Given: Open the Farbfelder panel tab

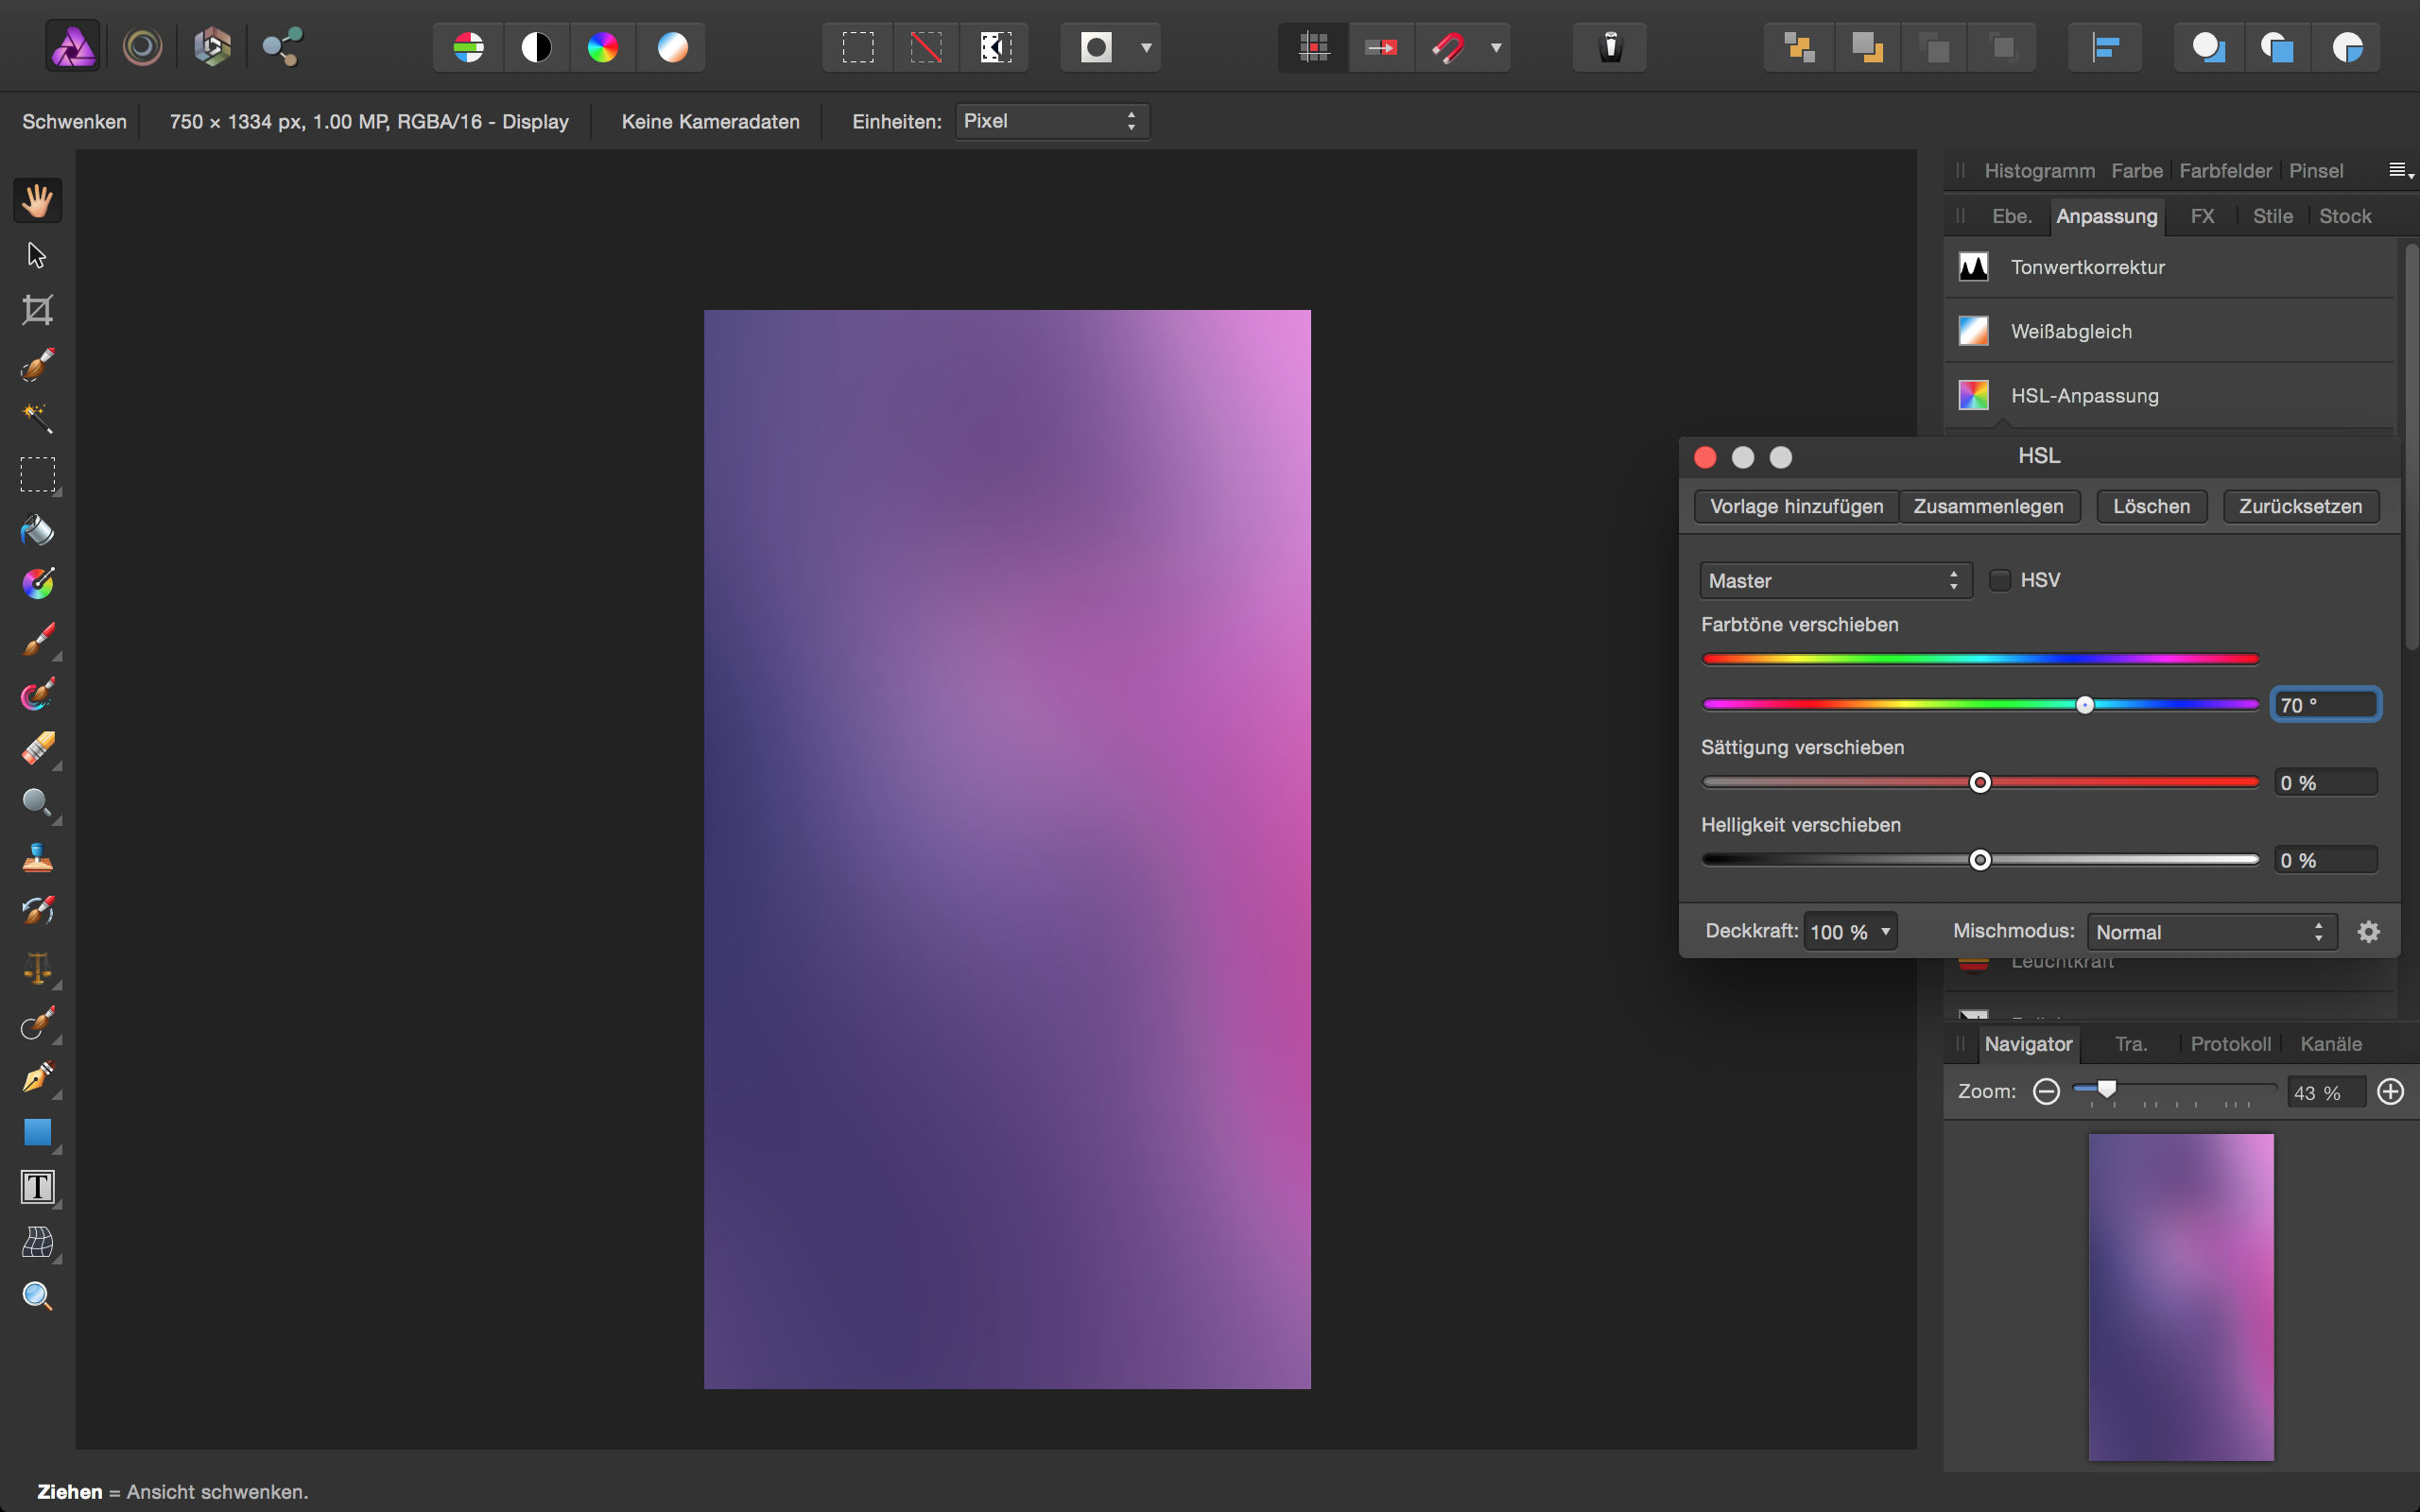Looking at the screenshot, I should (2225, 170).
